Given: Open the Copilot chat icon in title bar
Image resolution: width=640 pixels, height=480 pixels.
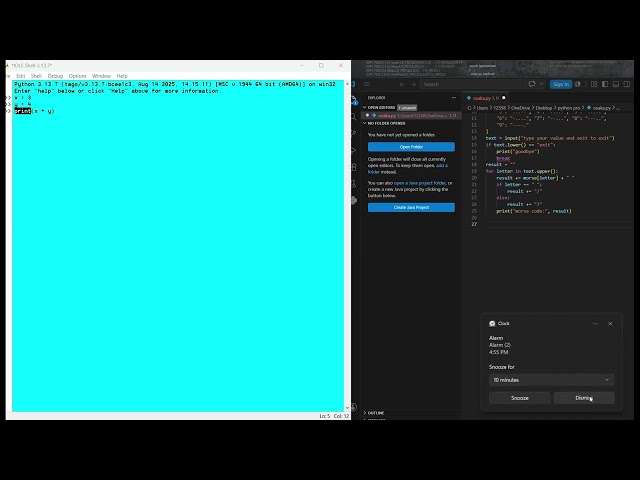Looking at the screenshot, I should [532, 84].
